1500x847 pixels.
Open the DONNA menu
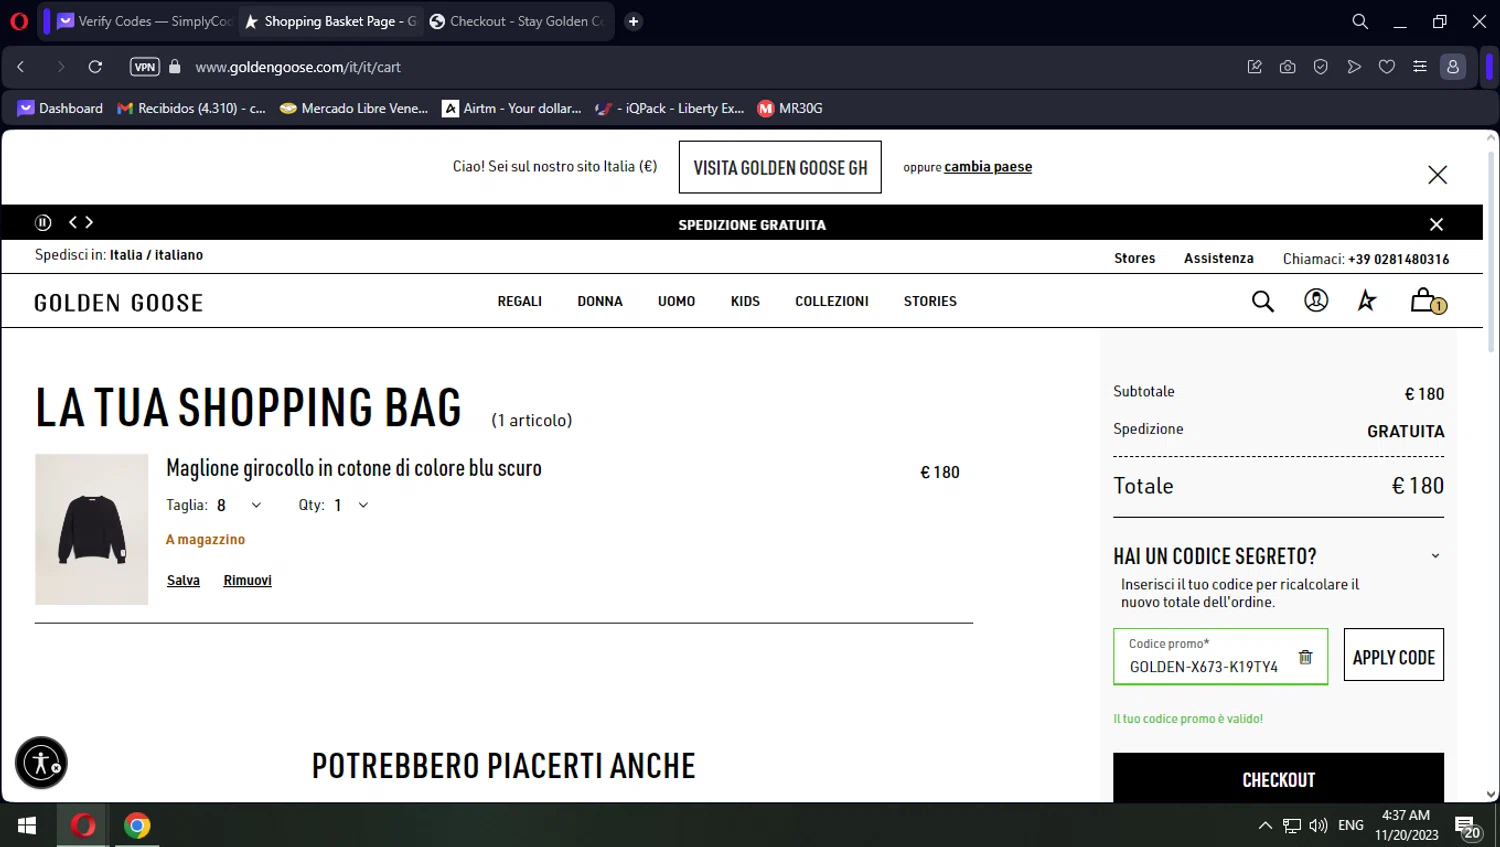[x=600, y=301]
